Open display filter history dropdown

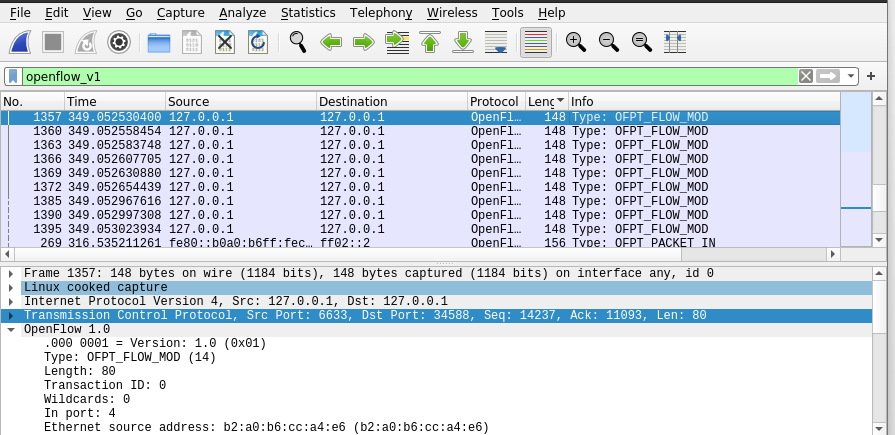[851, 76]
